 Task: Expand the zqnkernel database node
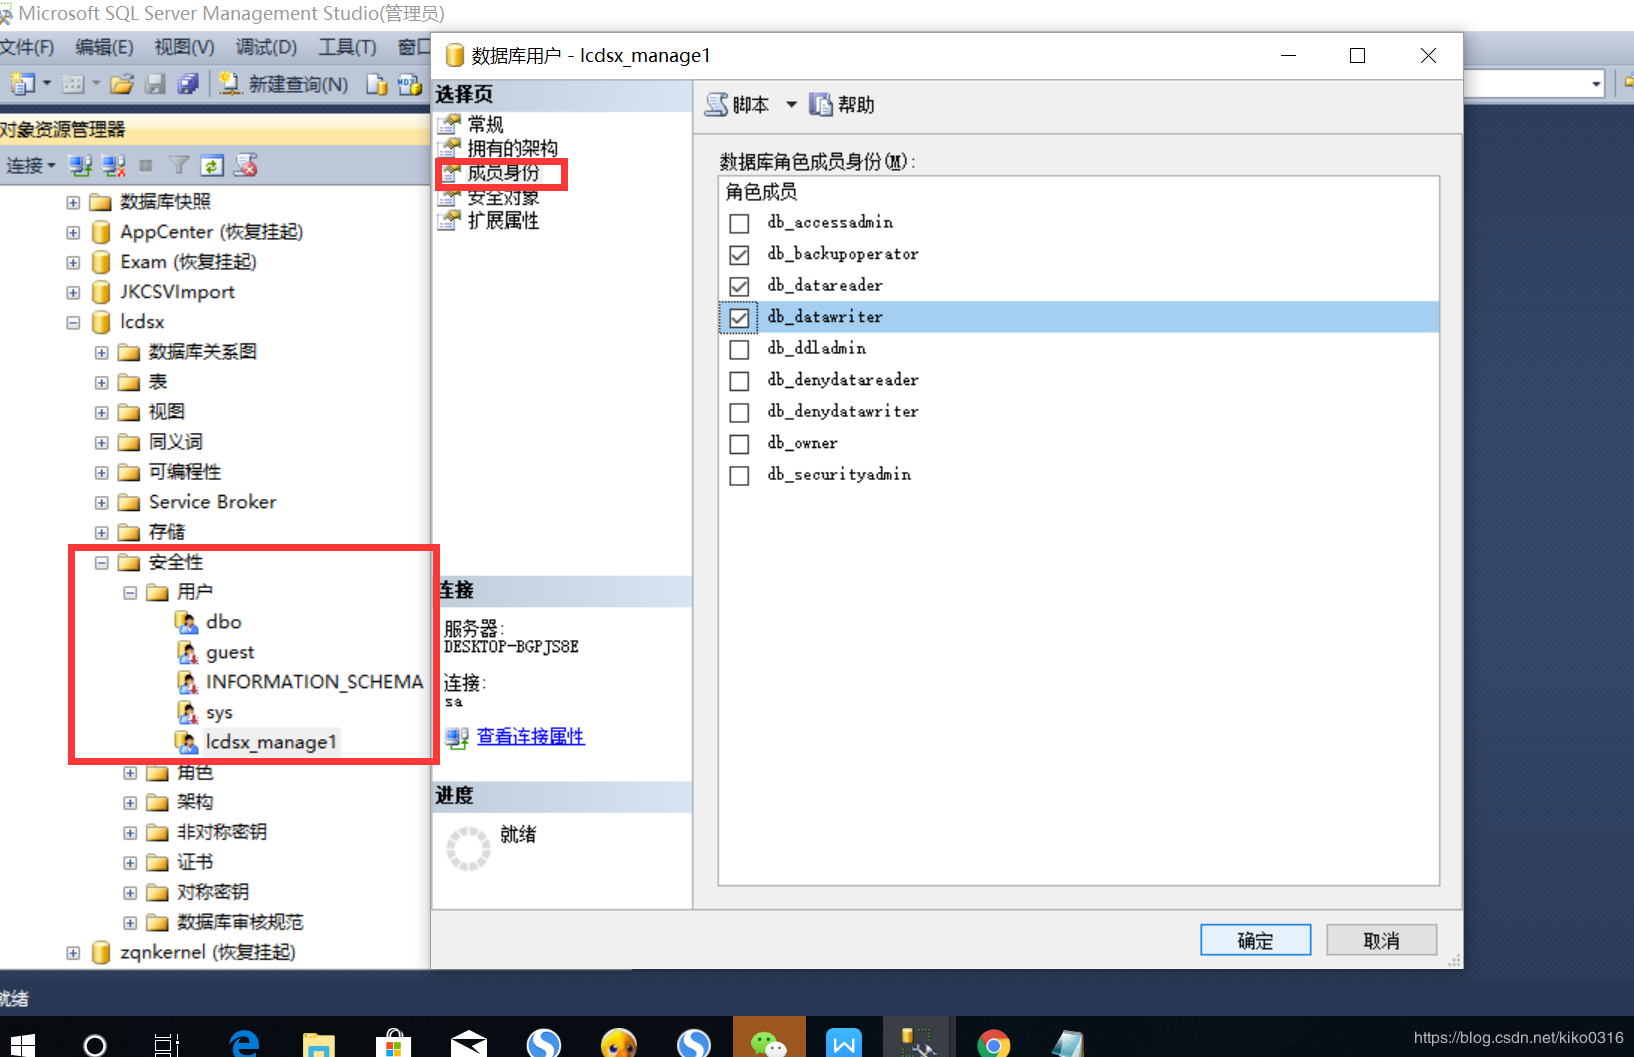pos(73,952)
